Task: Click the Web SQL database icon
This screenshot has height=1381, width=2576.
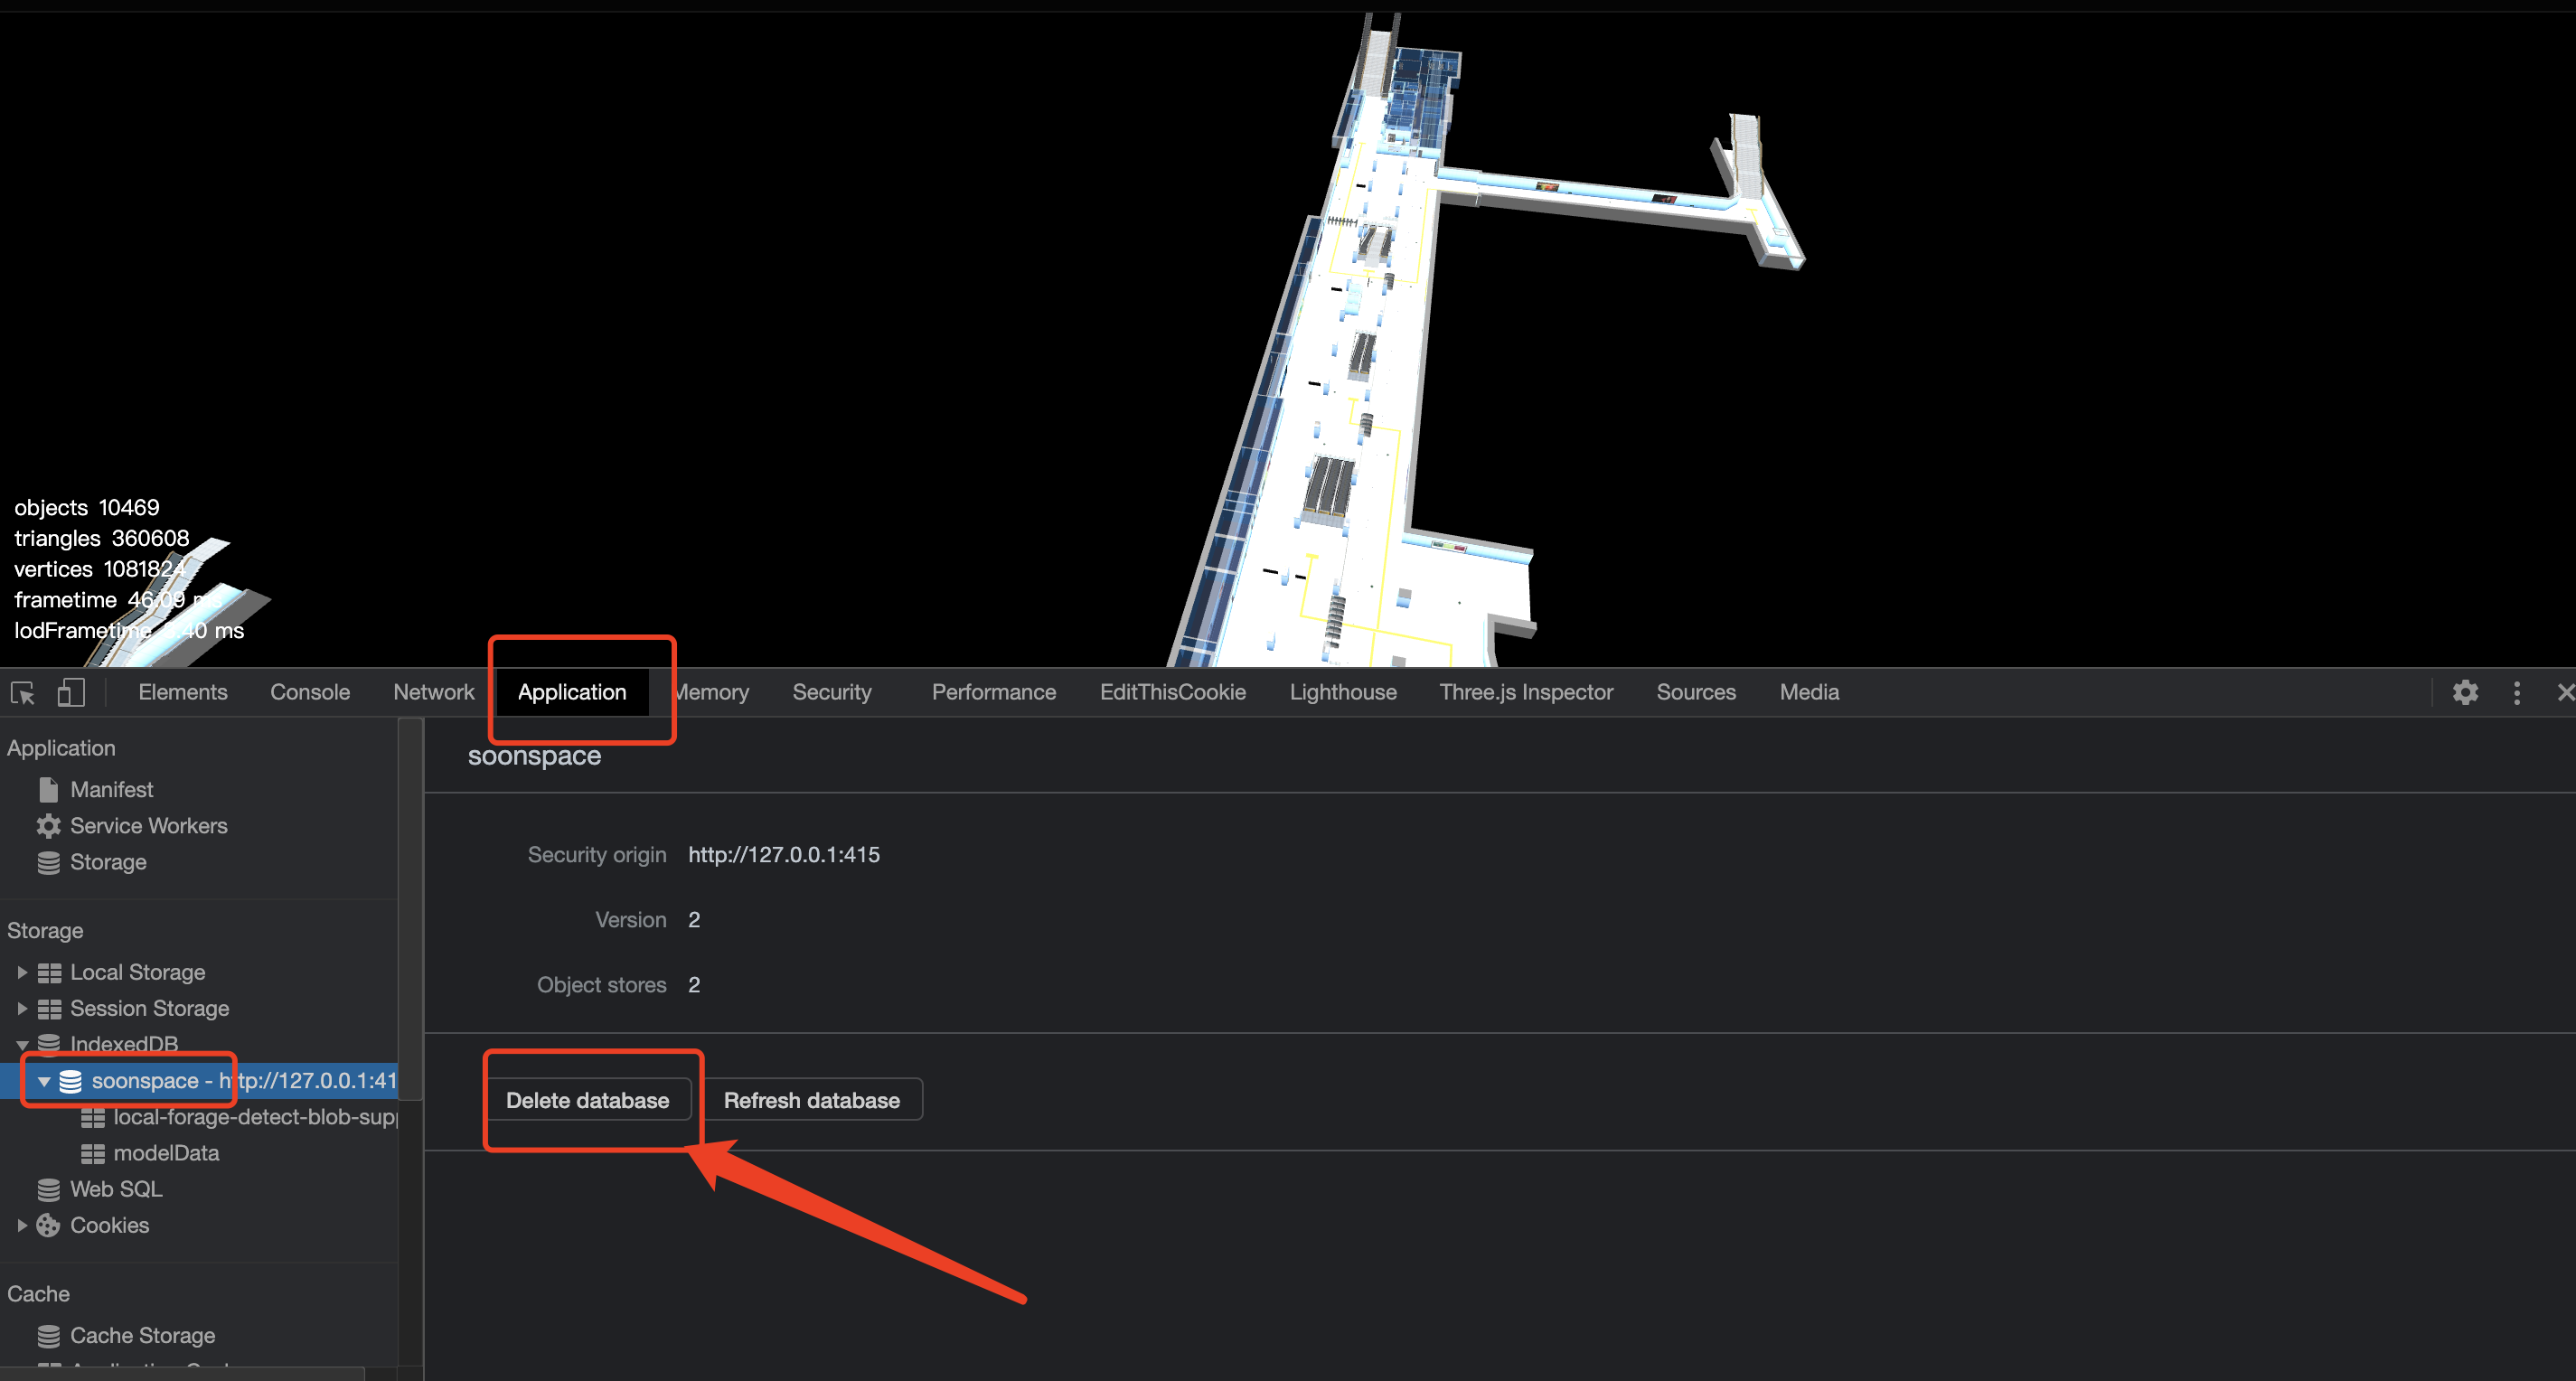Action: pos(48,1189)
